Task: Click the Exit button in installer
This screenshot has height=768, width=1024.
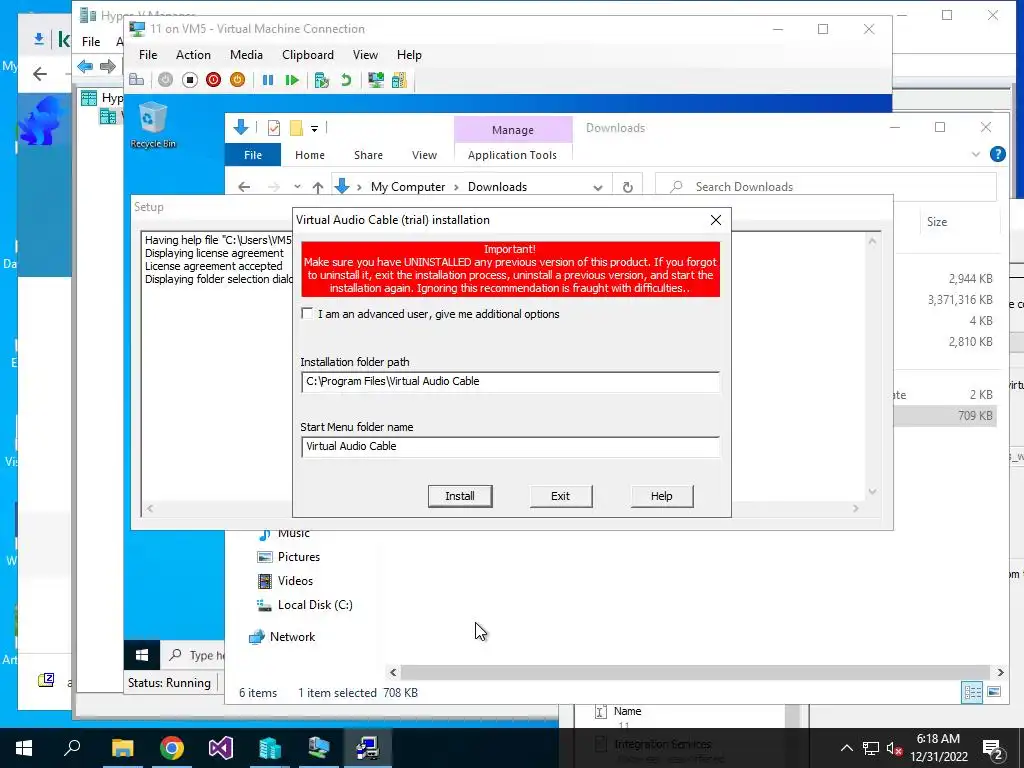Action: pos(560,496)
